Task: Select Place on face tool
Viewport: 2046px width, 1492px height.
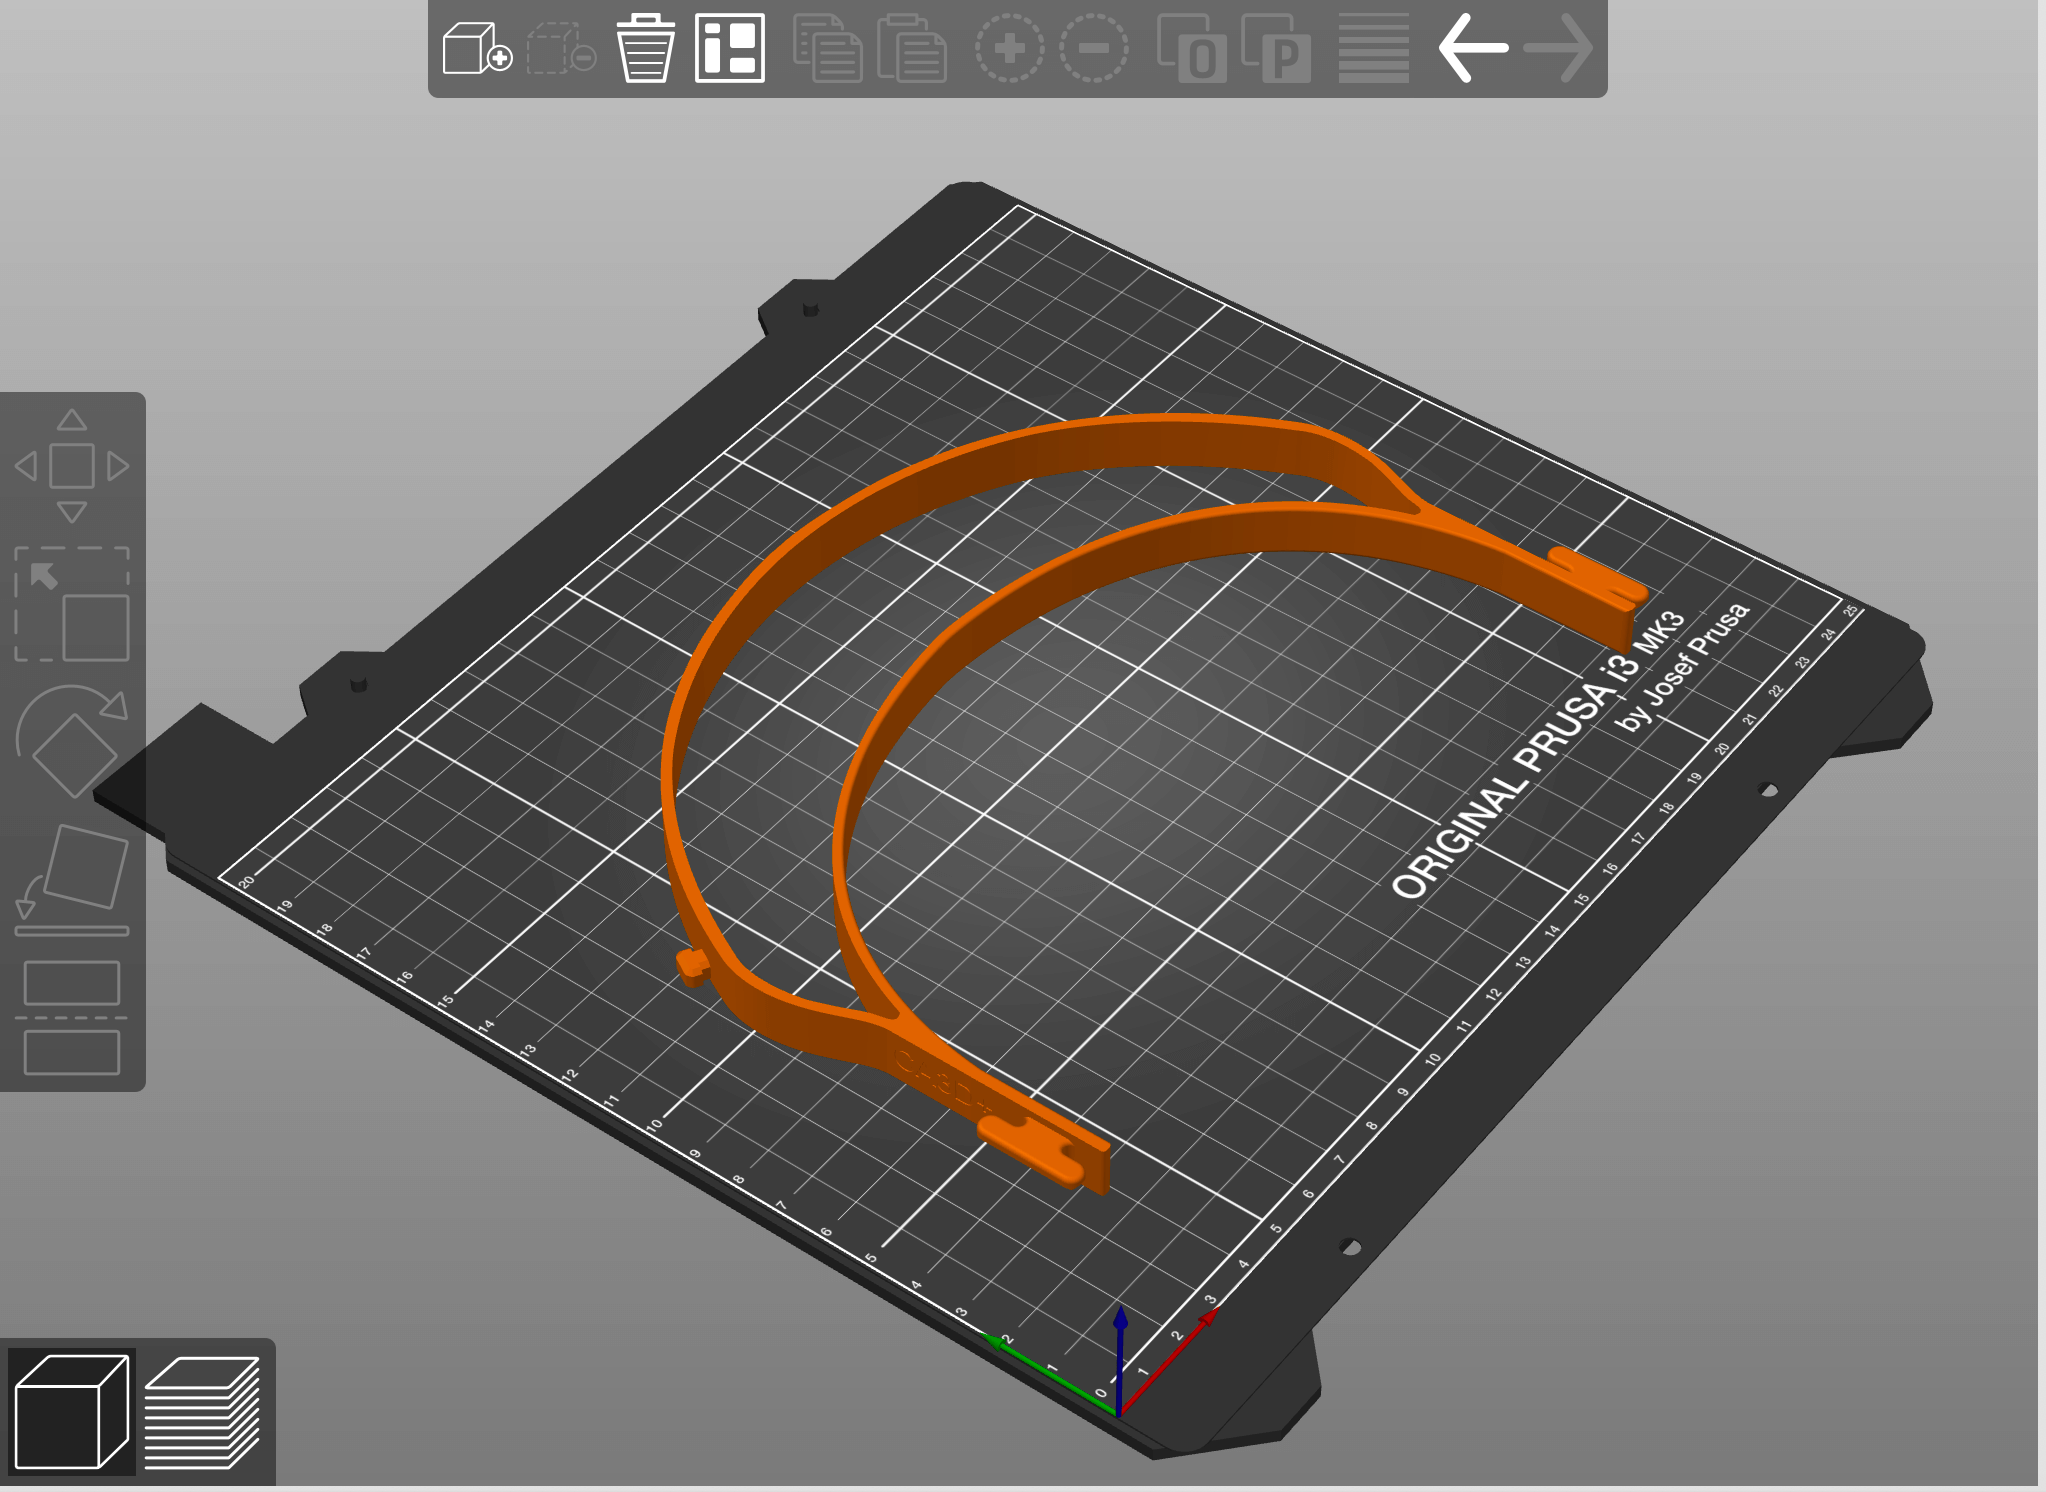Action: point(72,880)
